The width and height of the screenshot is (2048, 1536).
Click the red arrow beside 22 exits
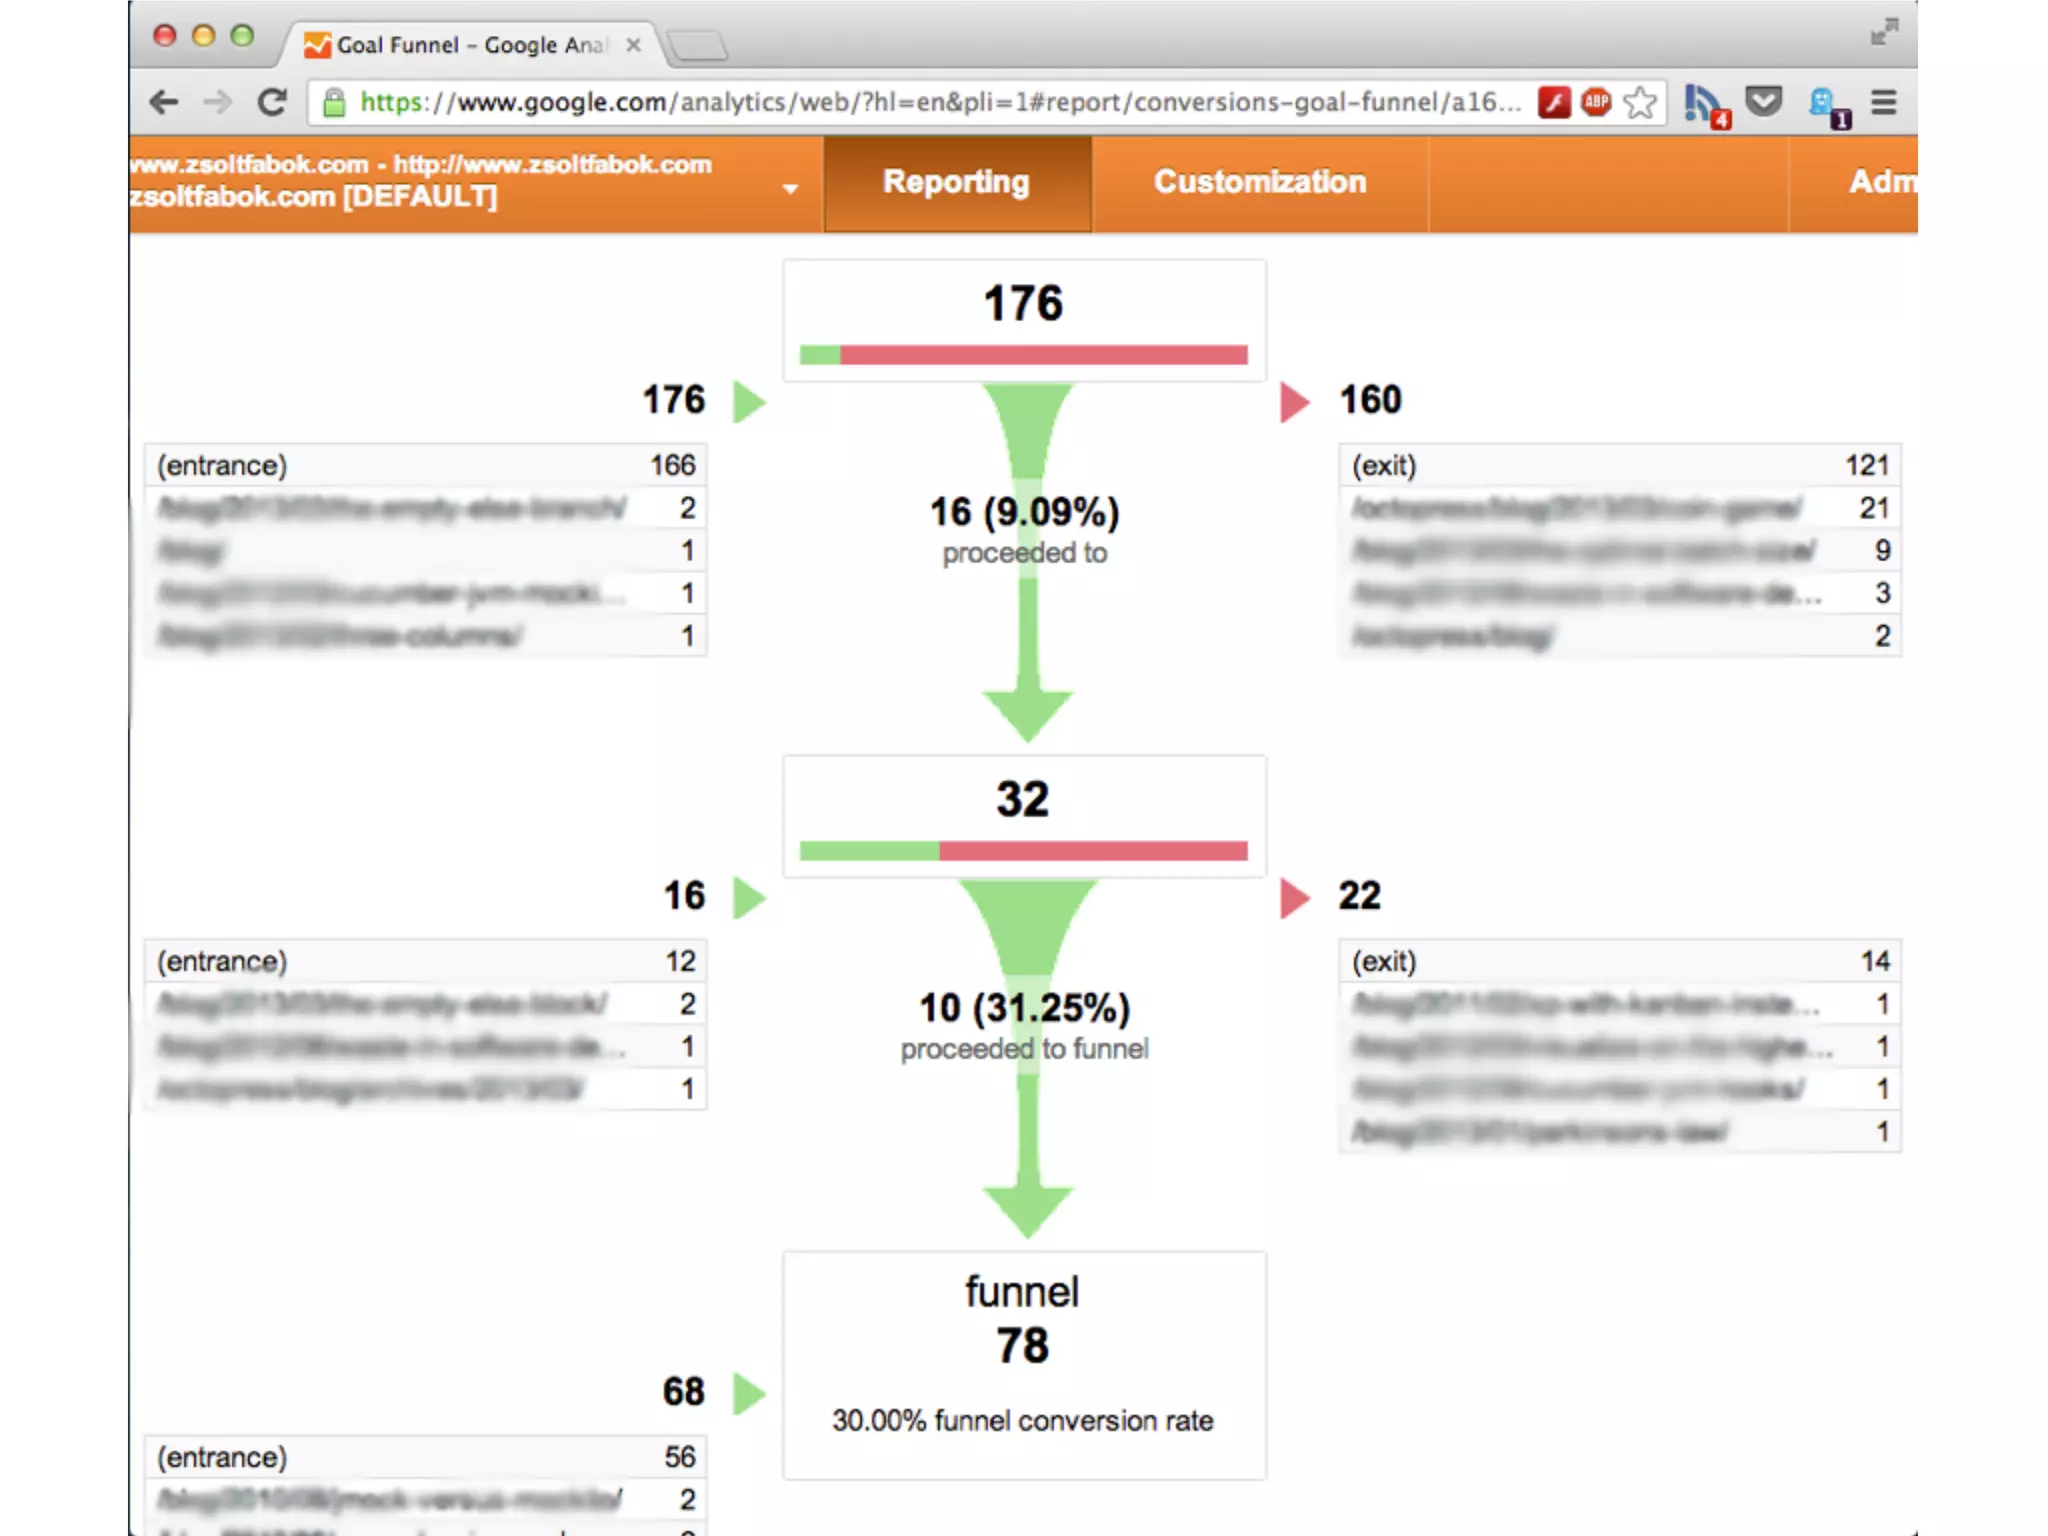click(1294, 897)
